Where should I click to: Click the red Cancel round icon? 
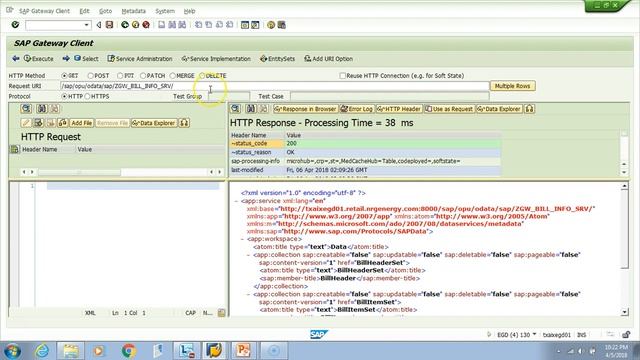point(146,25)
